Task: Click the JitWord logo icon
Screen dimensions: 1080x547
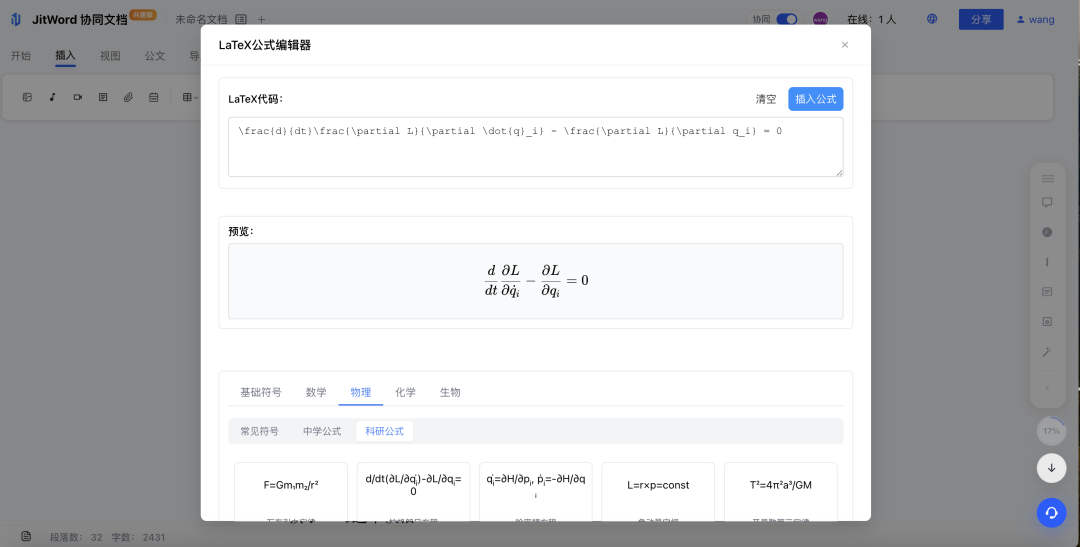Action: 16,19
